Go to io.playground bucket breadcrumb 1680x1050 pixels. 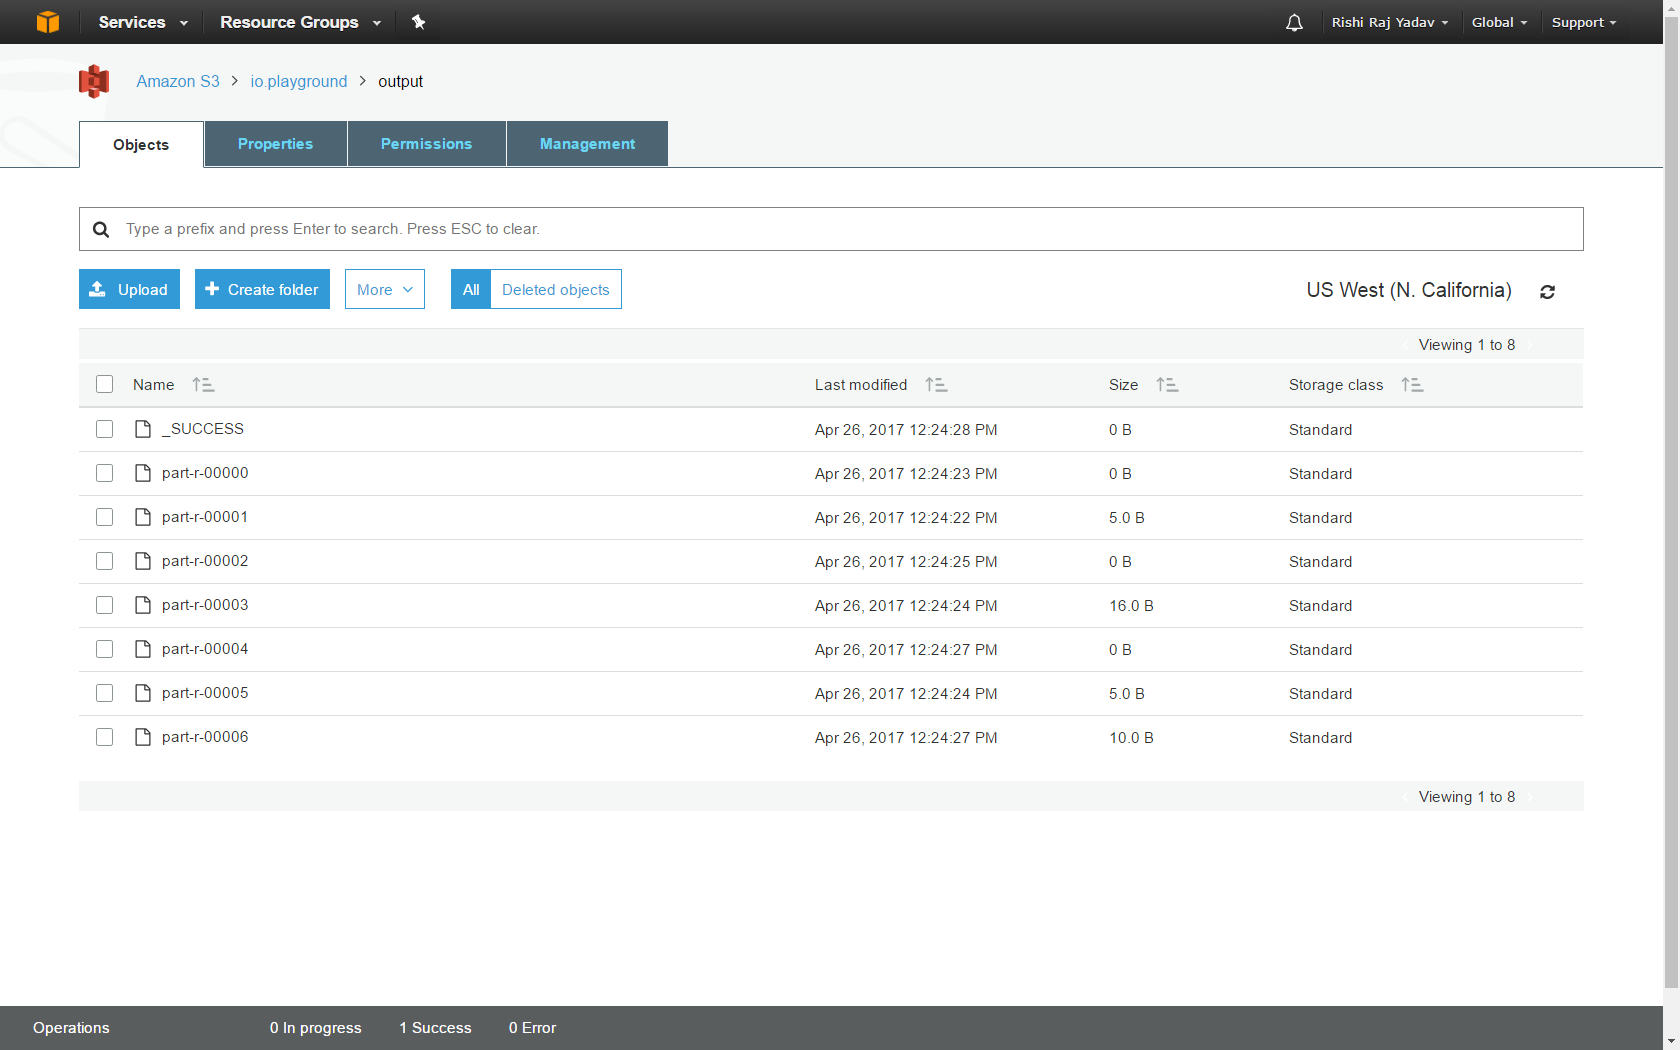tap(299, 81)
